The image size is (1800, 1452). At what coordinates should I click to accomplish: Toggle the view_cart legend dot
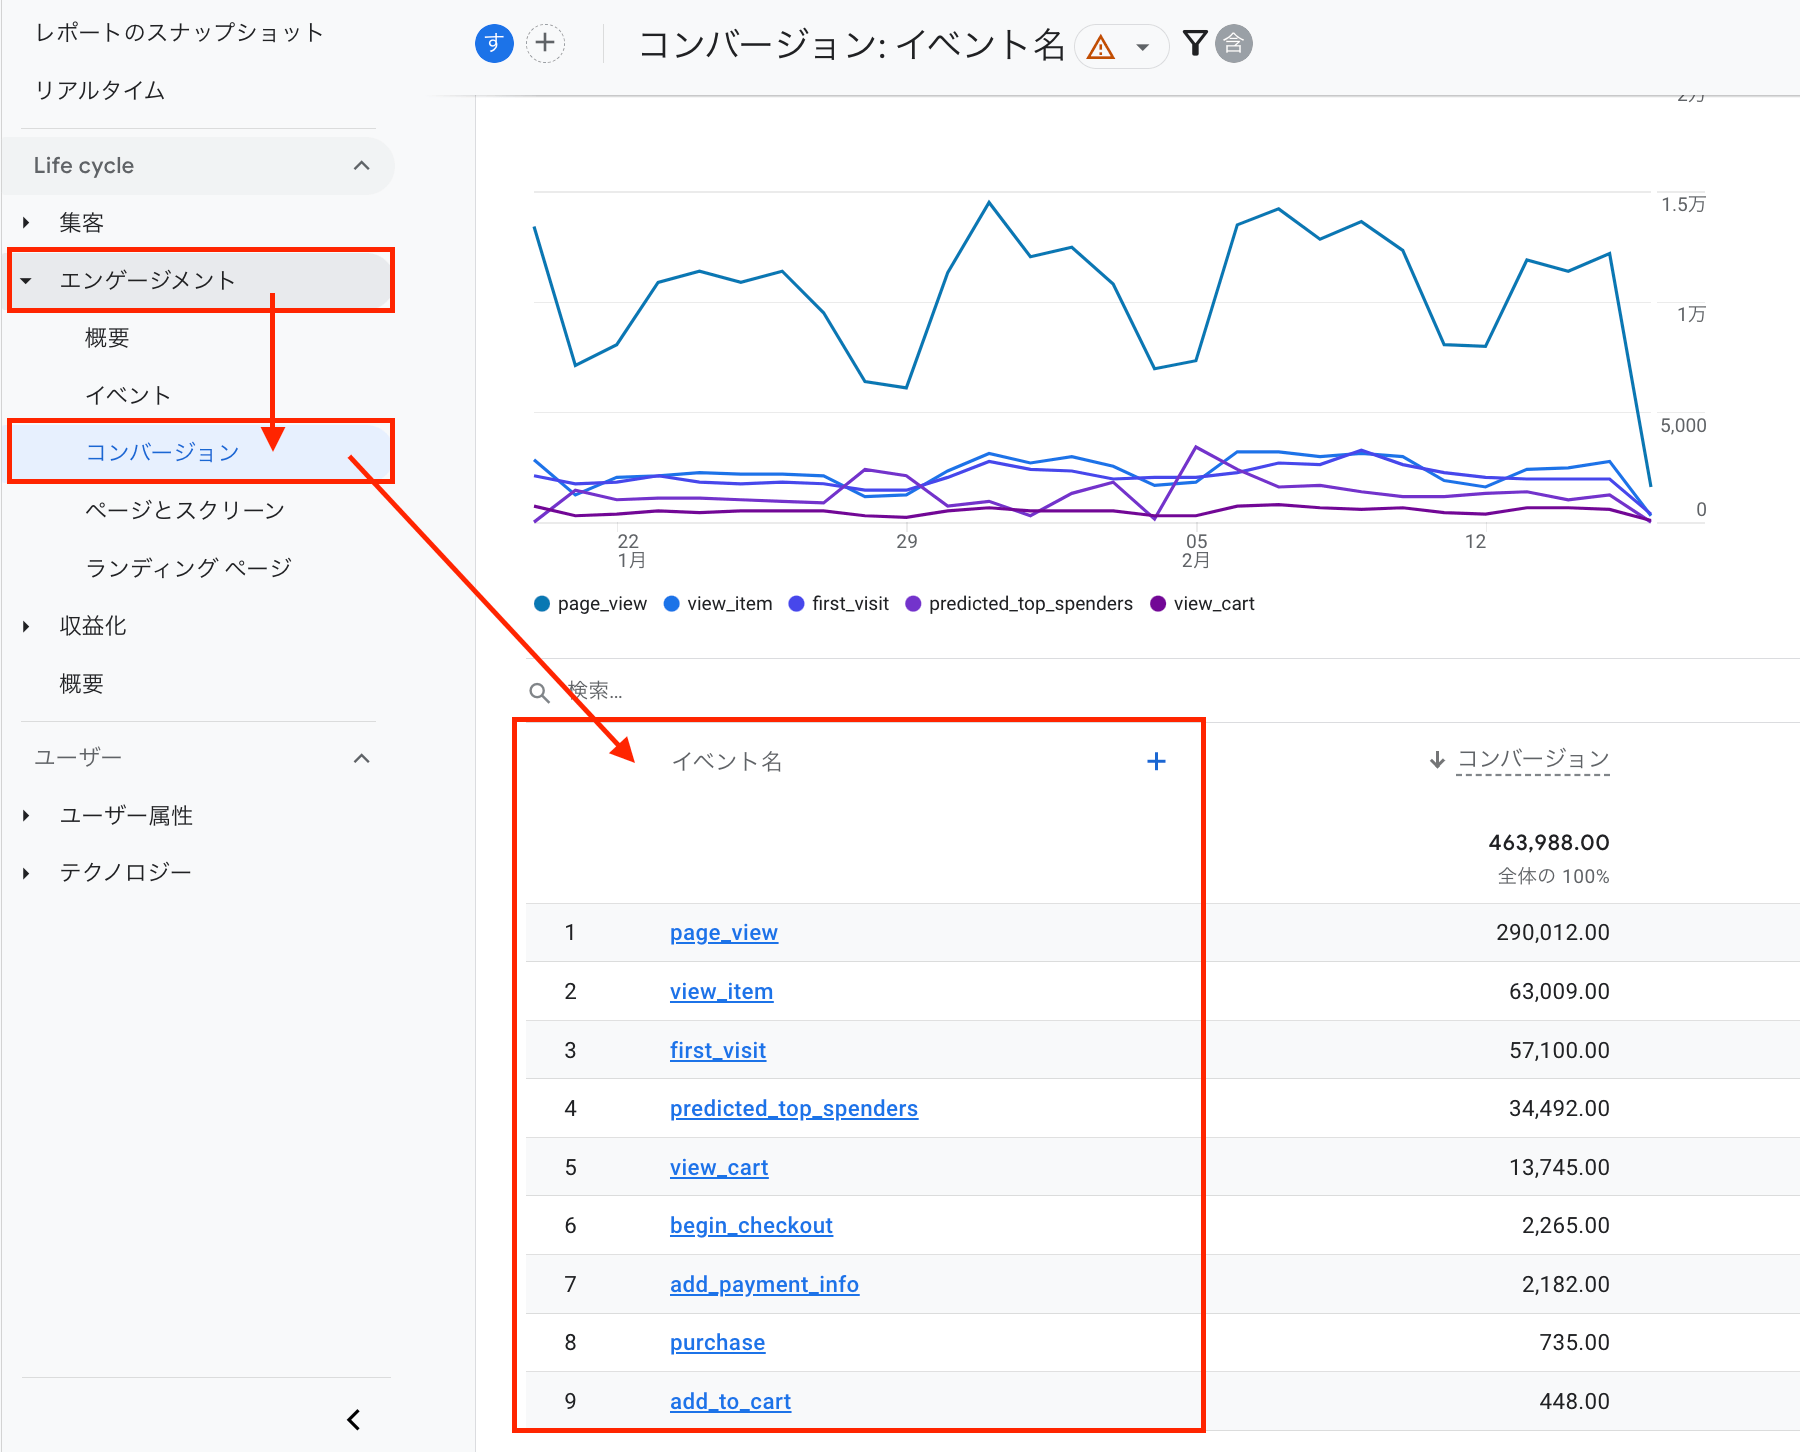coord(1158,604)
